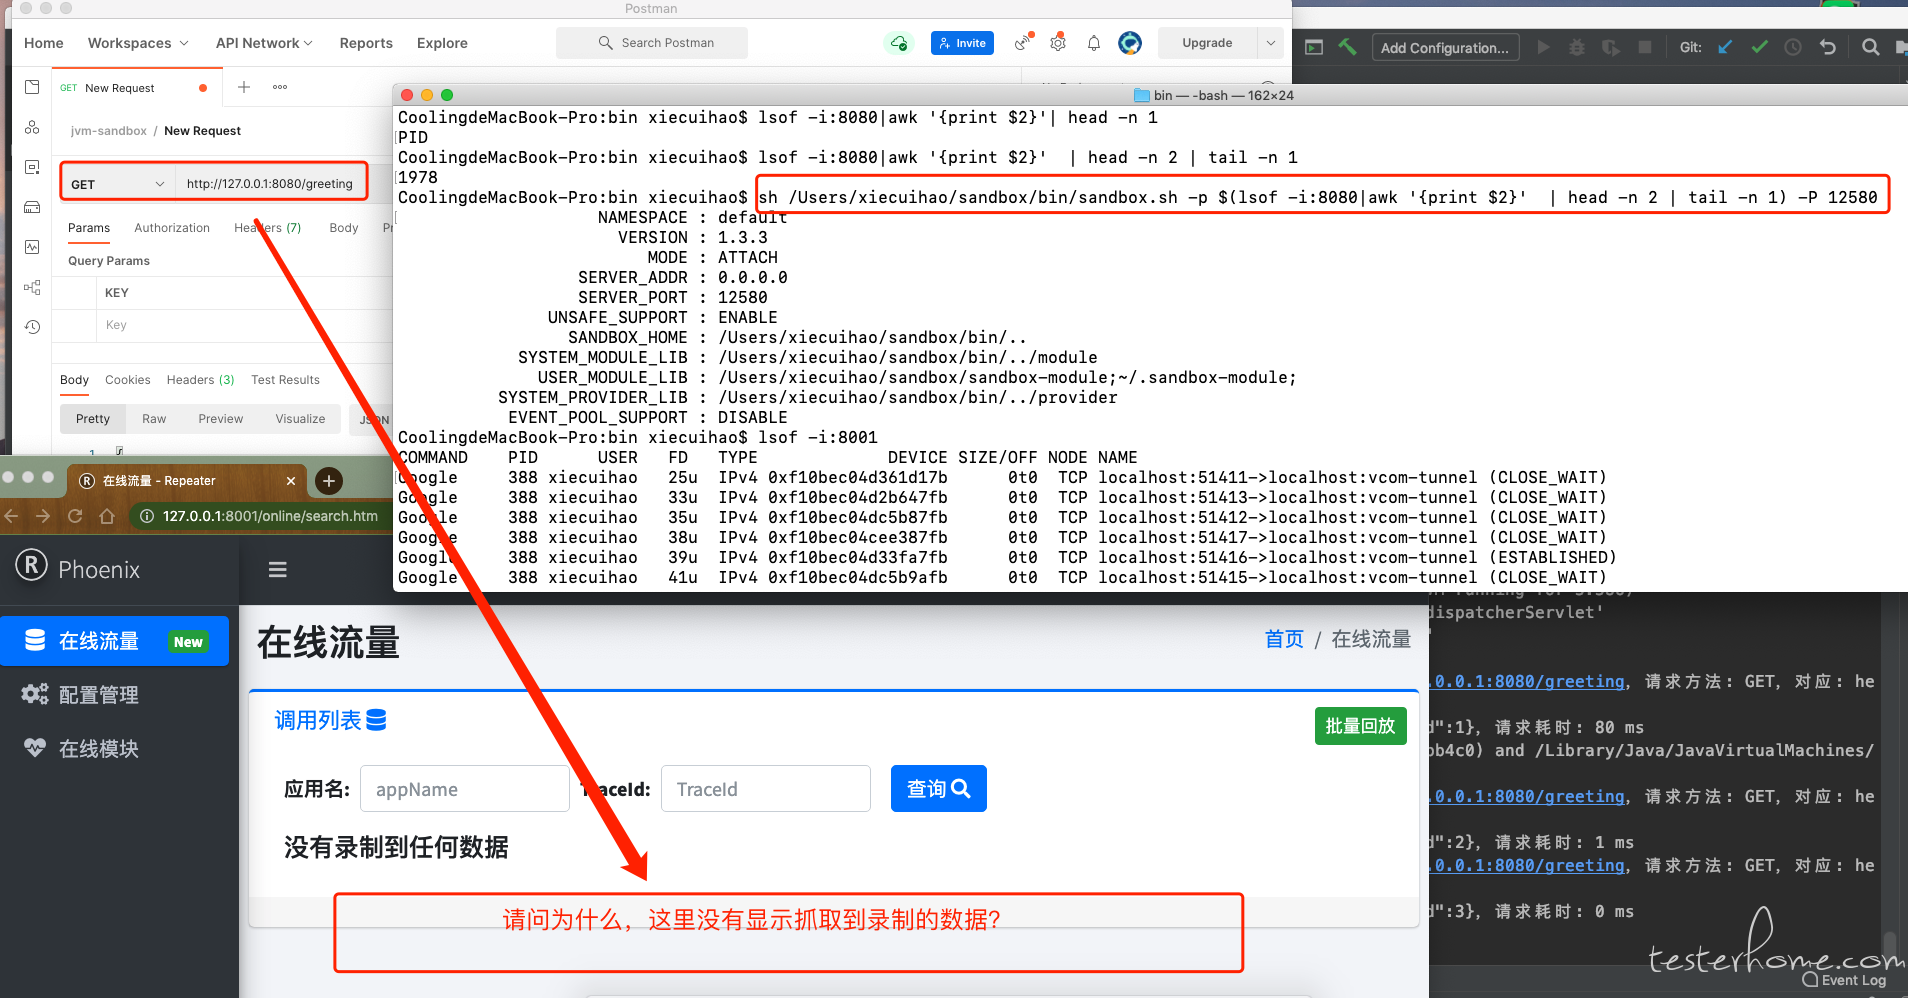The height and width of the screenshot is (998, 1908).
Task: Click the Git commit checkmark icon
Action: [1759, 47]
